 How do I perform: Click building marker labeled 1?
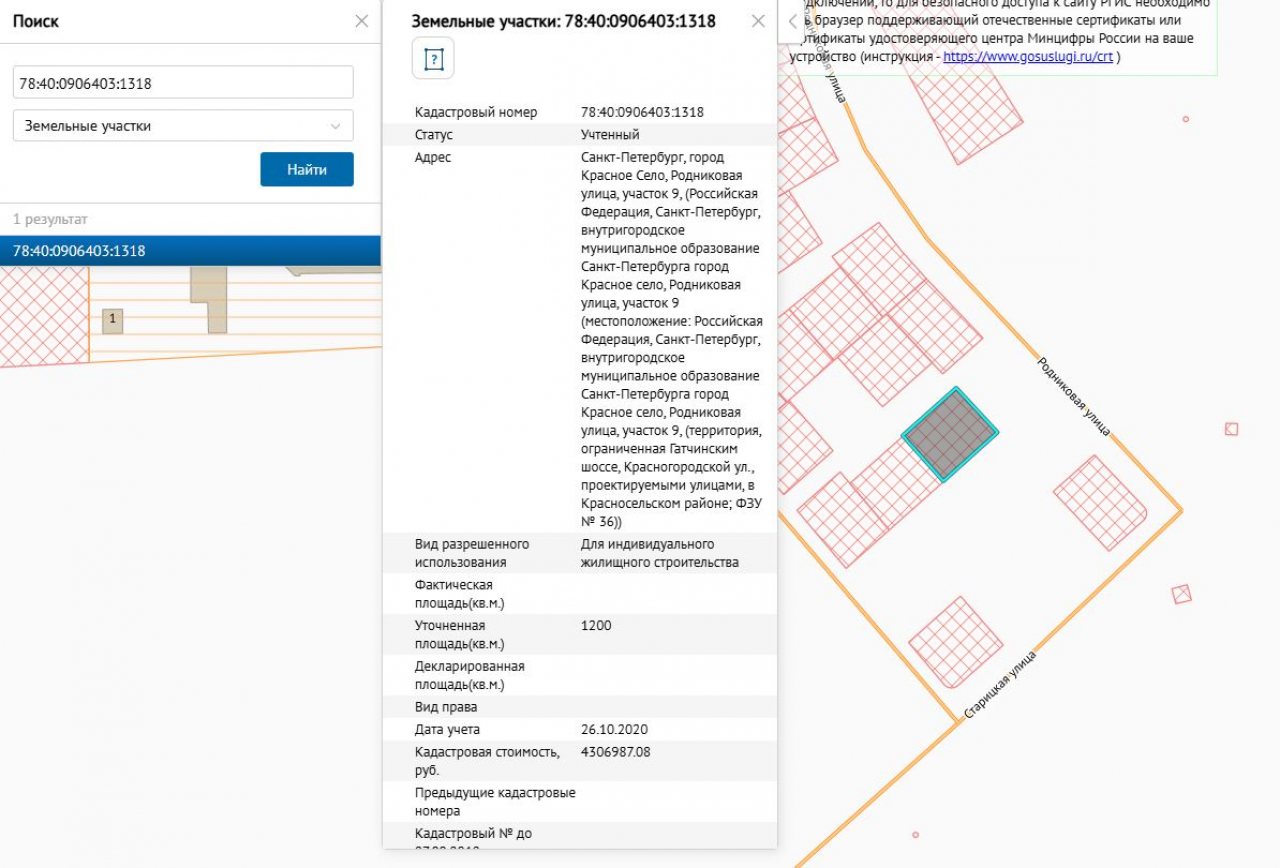(x=113, y=320)
